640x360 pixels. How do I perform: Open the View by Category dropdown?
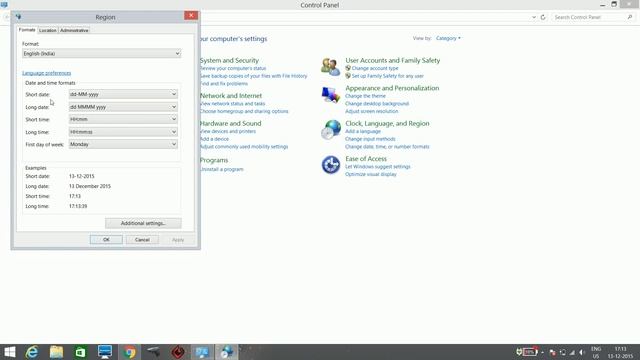448,38
